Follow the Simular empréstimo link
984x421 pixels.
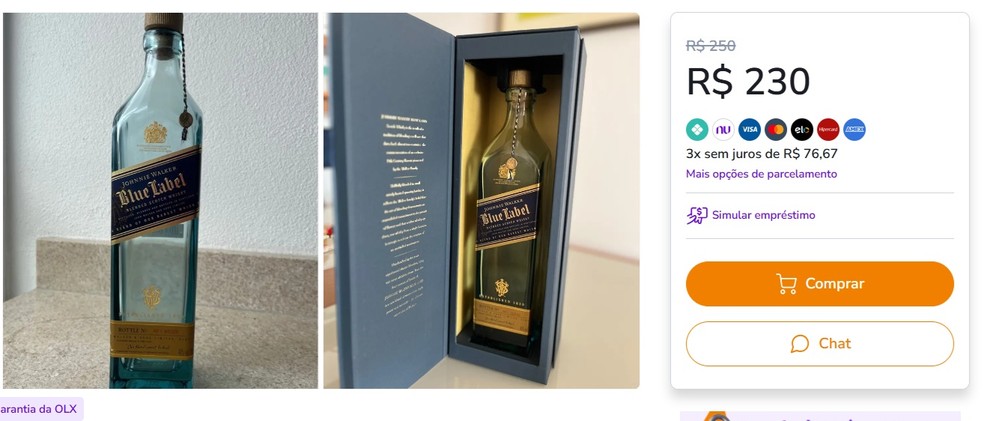(763, 215)
